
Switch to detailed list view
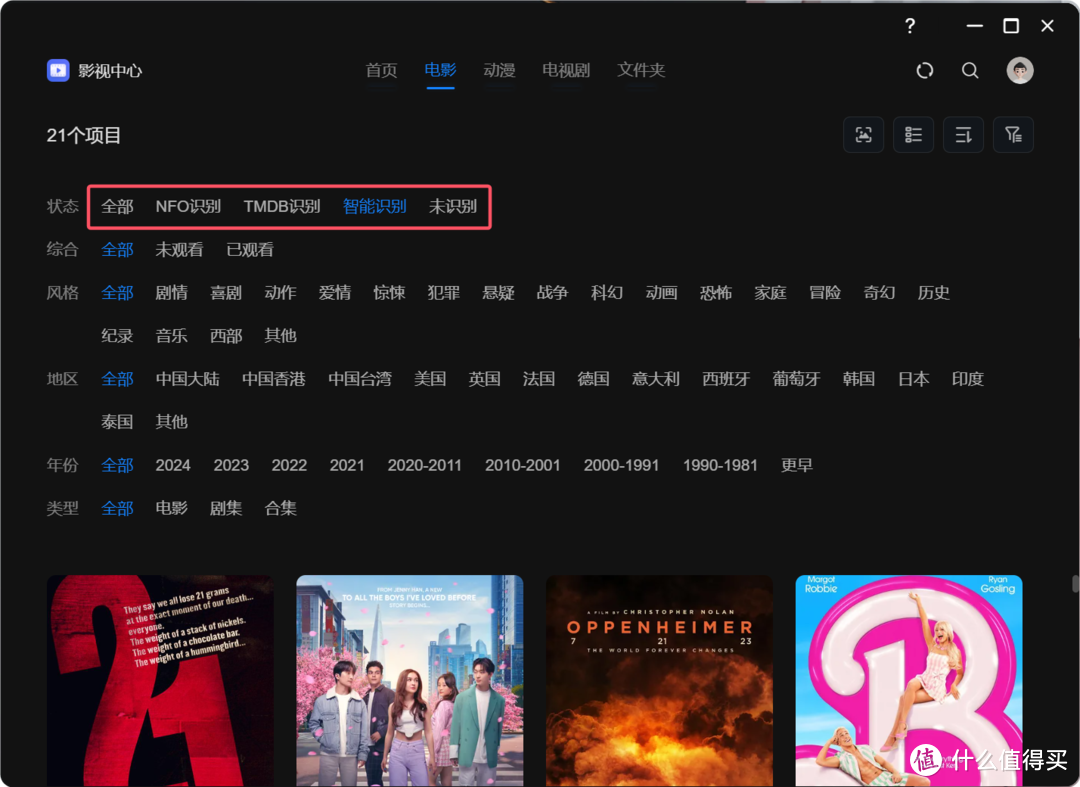(913, 134)
